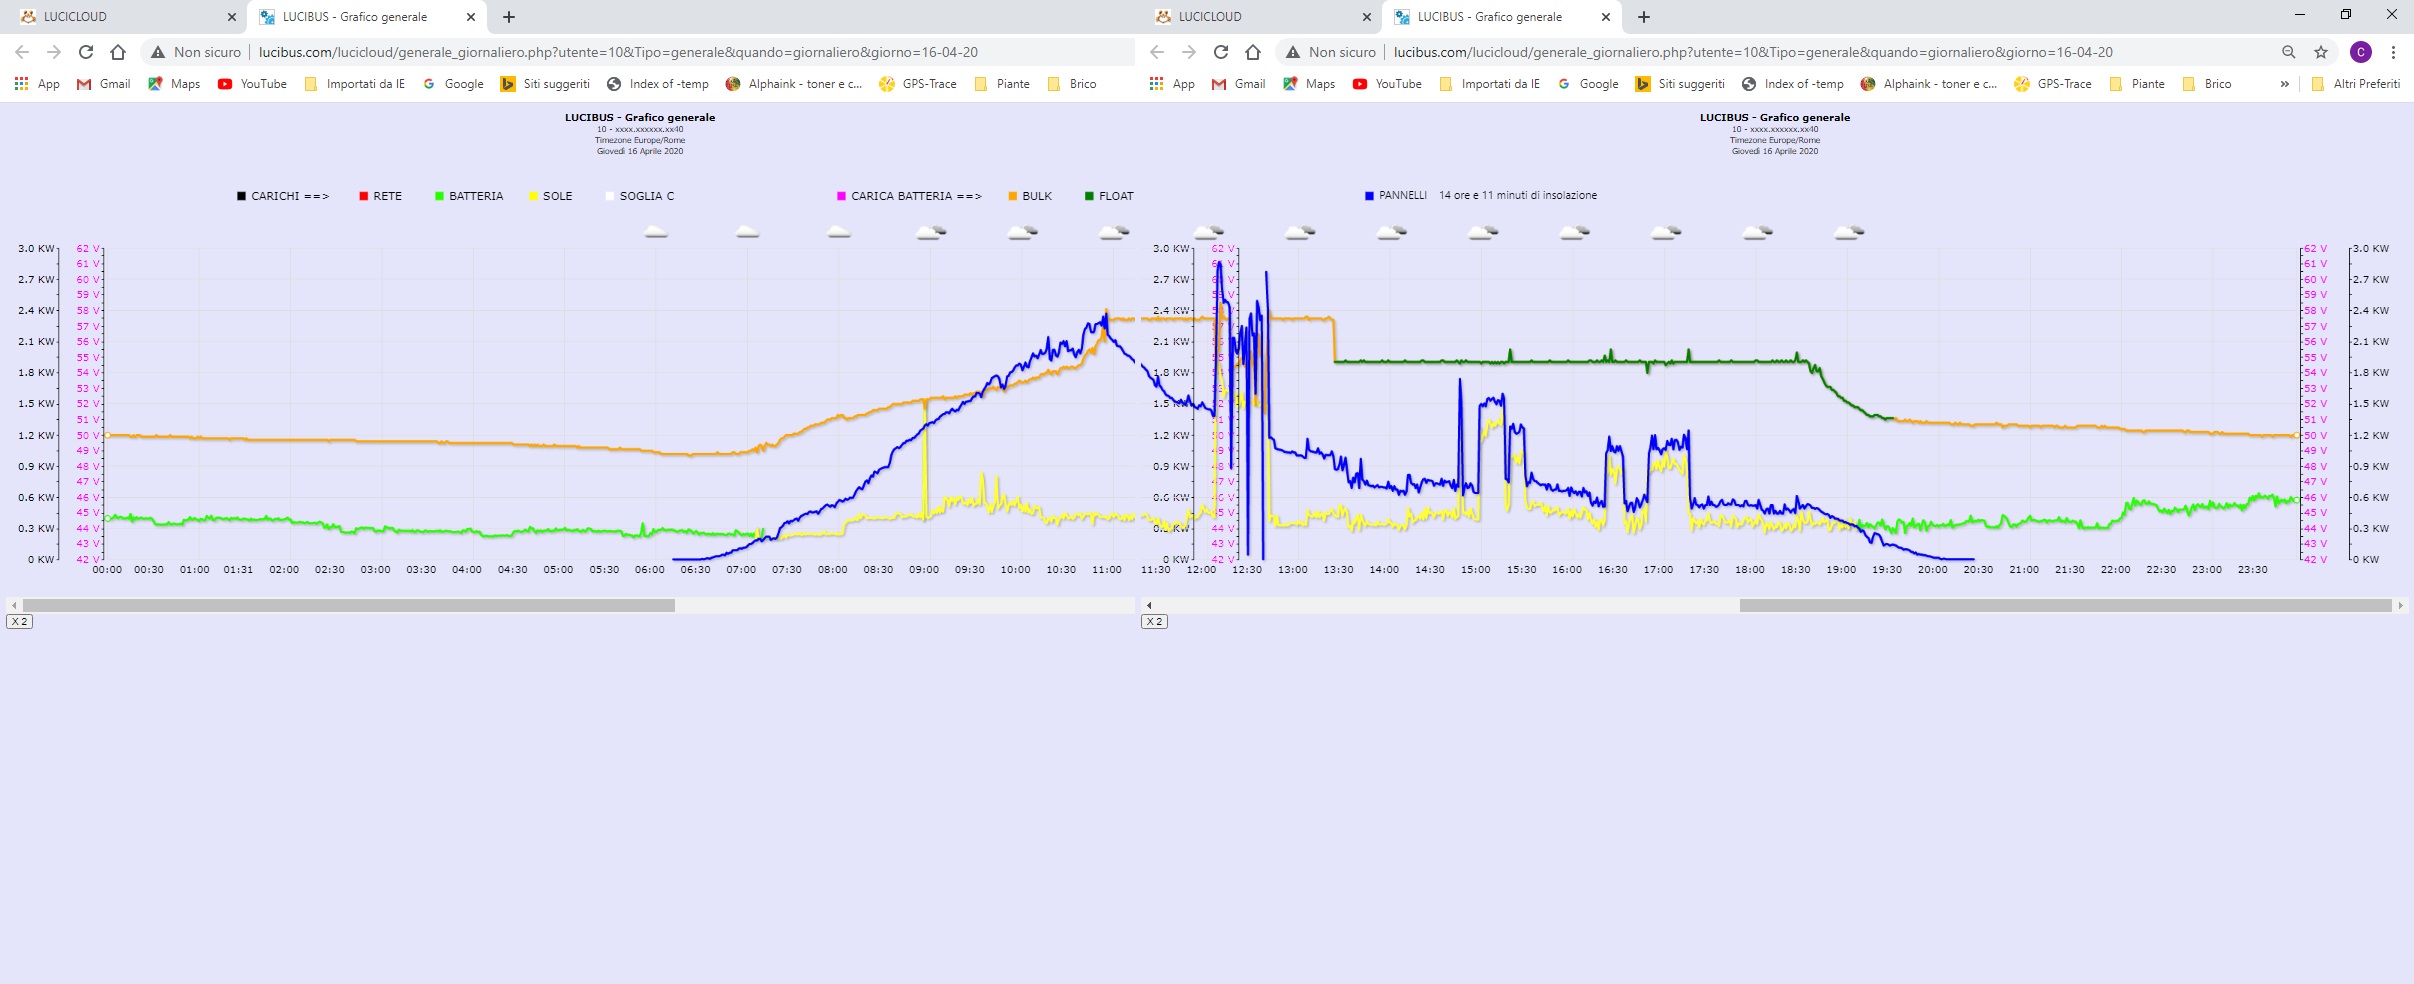Click the Gmail bookmark in the left window

click(x=104, y=84)
